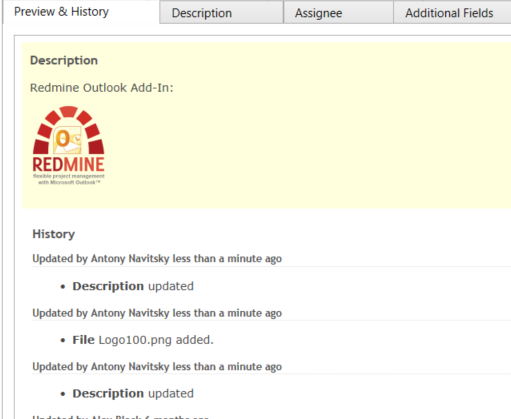
Task: Click the partially visible update entry at bottom
Action: (120, 417)
